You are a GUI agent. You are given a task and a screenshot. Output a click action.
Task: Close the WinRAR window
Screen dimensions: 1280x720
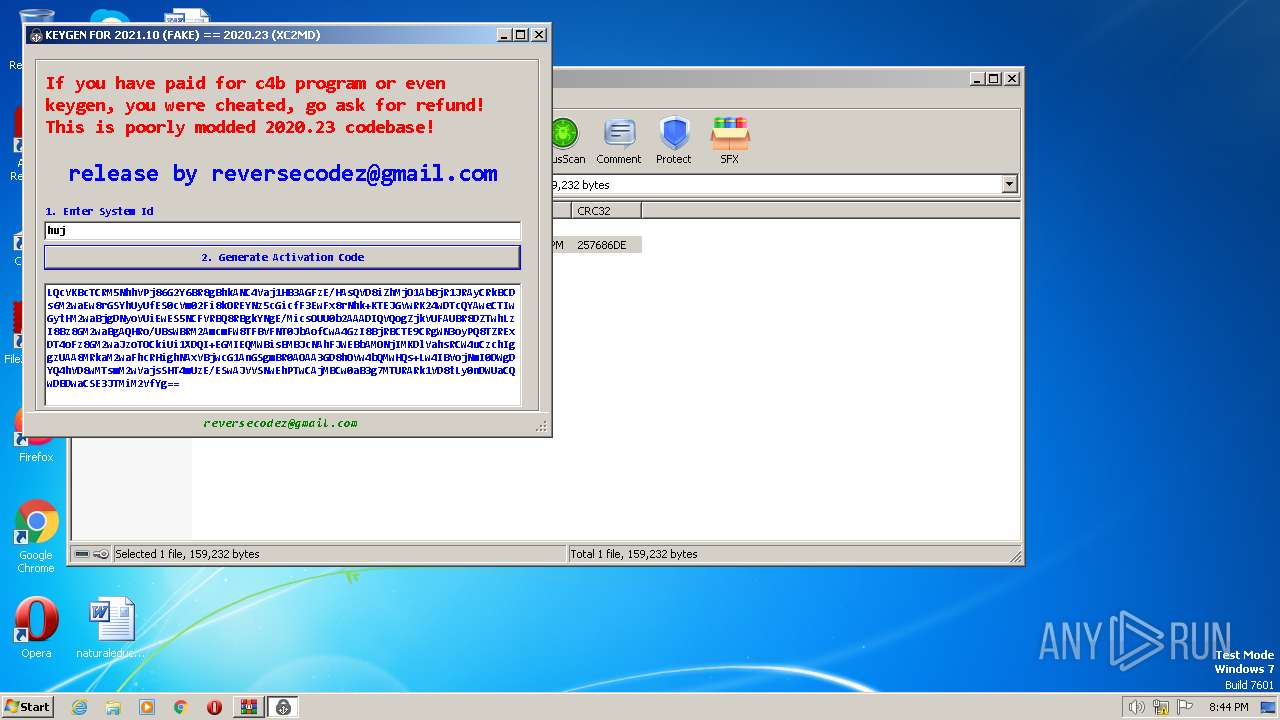tap(1012, 78)
